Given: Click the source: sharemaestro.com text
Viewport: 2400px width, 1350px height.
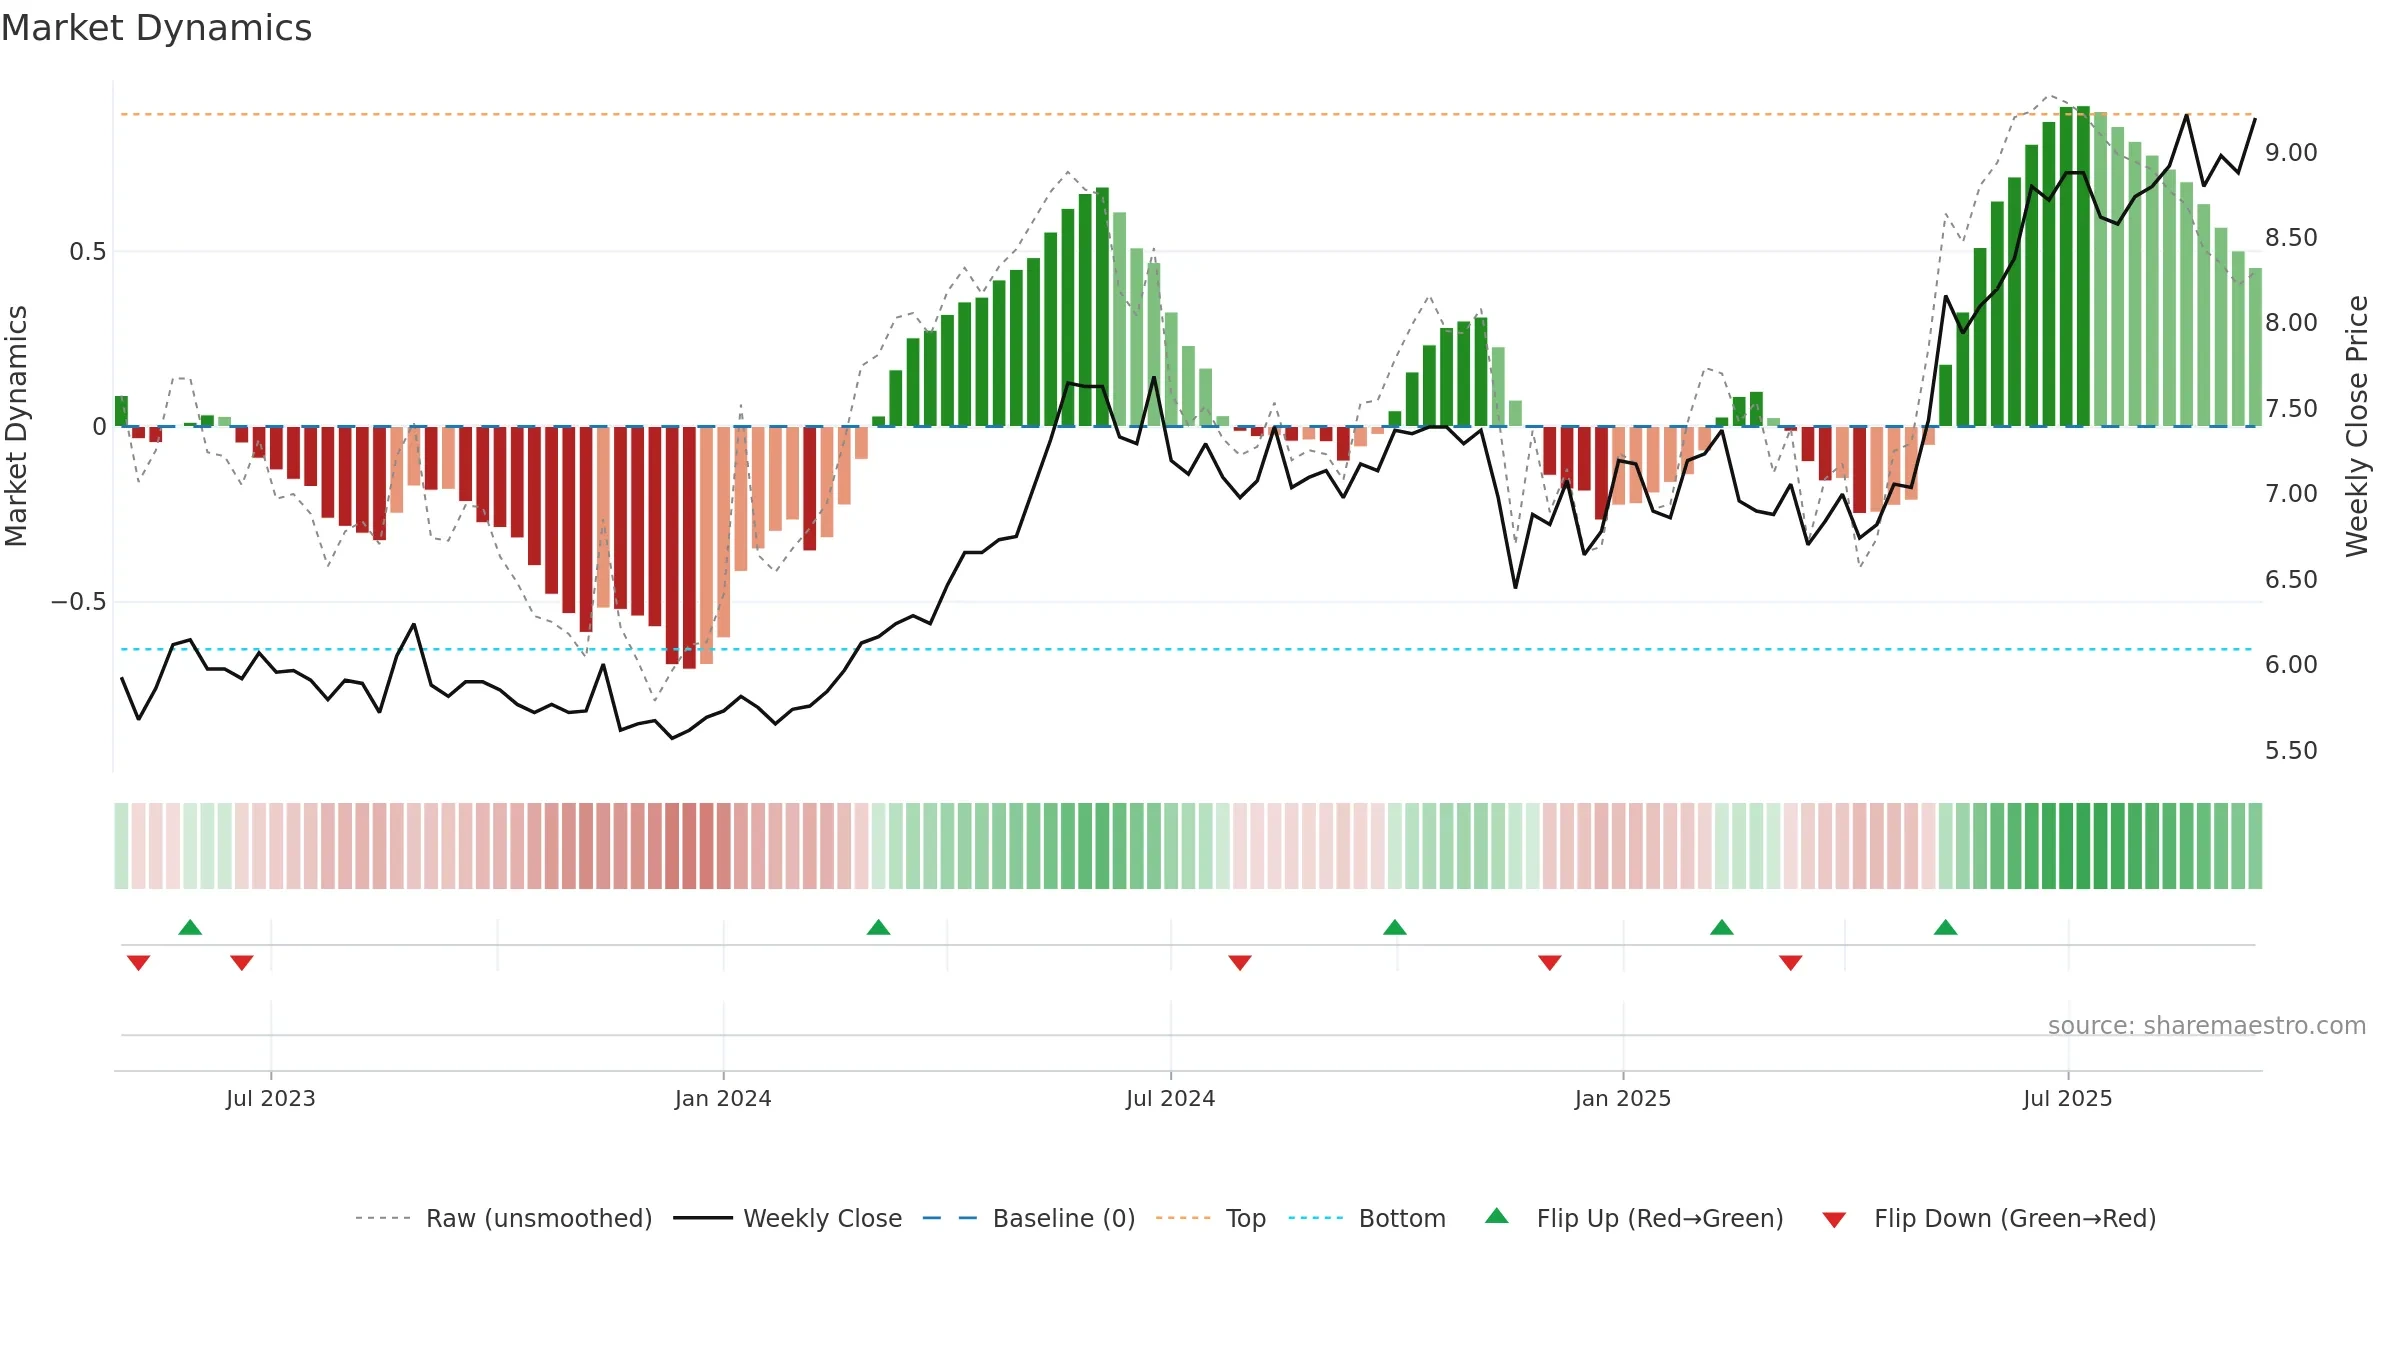Looking at the screenshot, I should tap(2207, 1025).
